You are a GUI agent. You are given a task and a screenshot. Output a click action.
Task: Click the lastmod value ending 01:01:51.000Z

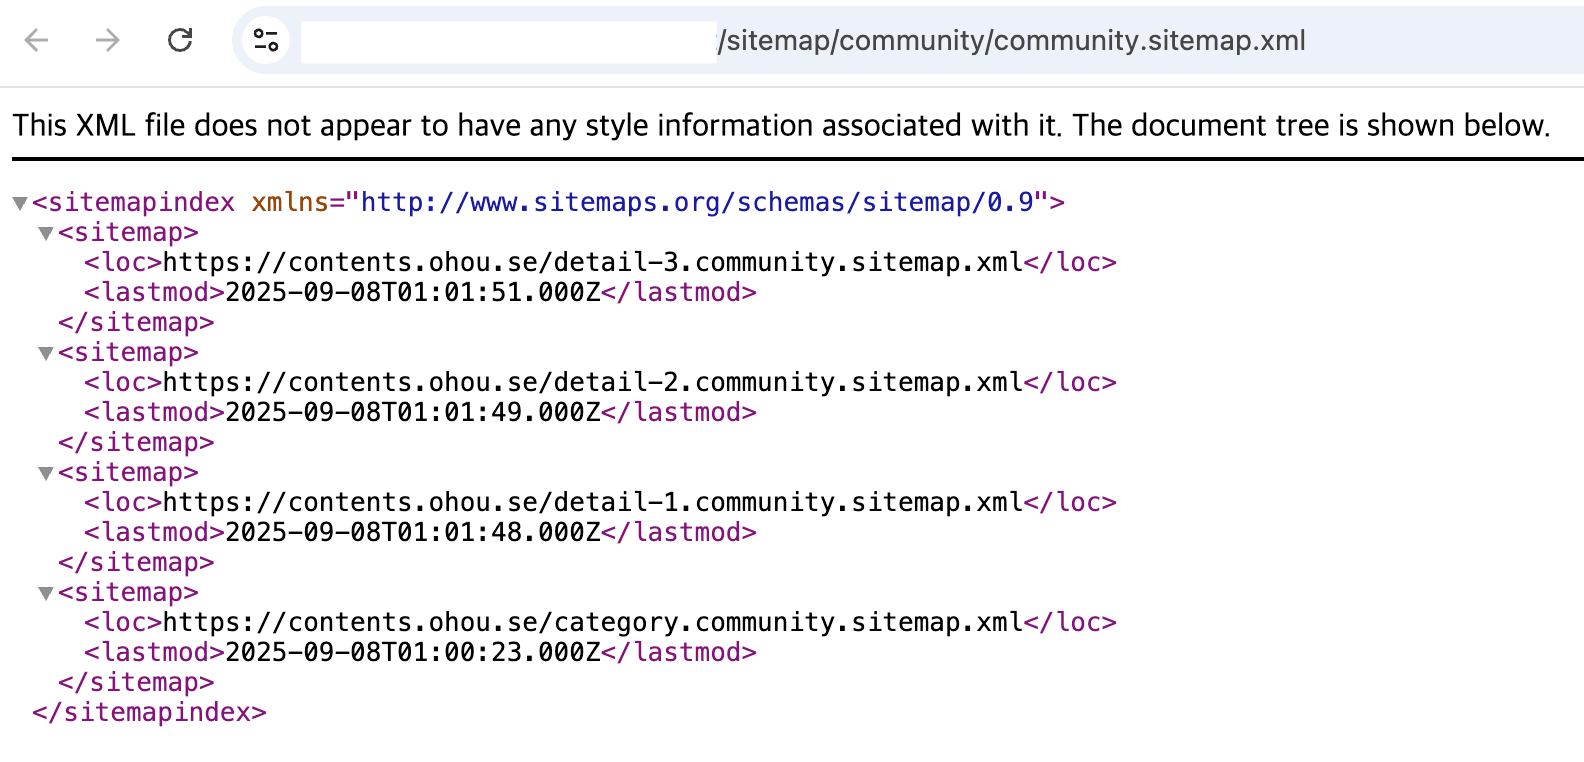tap(412, 292)
